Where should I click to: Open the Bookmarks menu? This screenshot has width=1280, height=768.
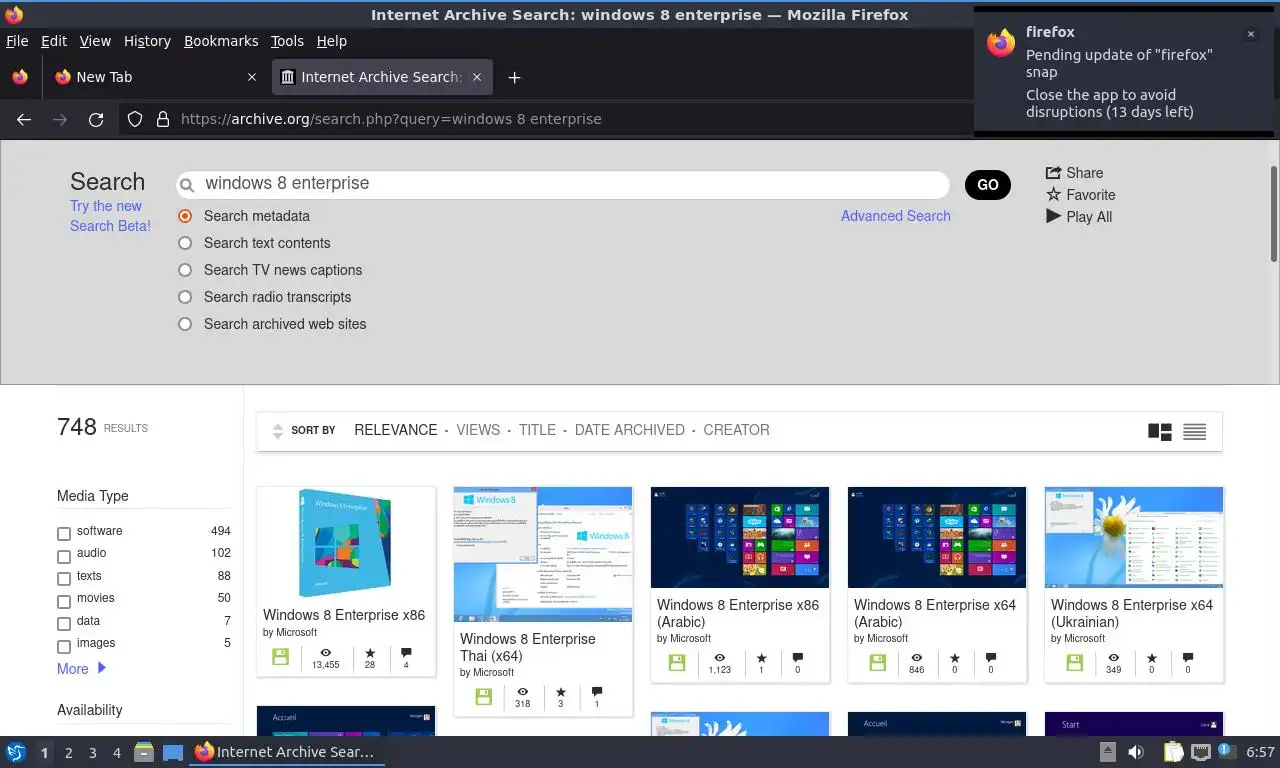[221, 41]
